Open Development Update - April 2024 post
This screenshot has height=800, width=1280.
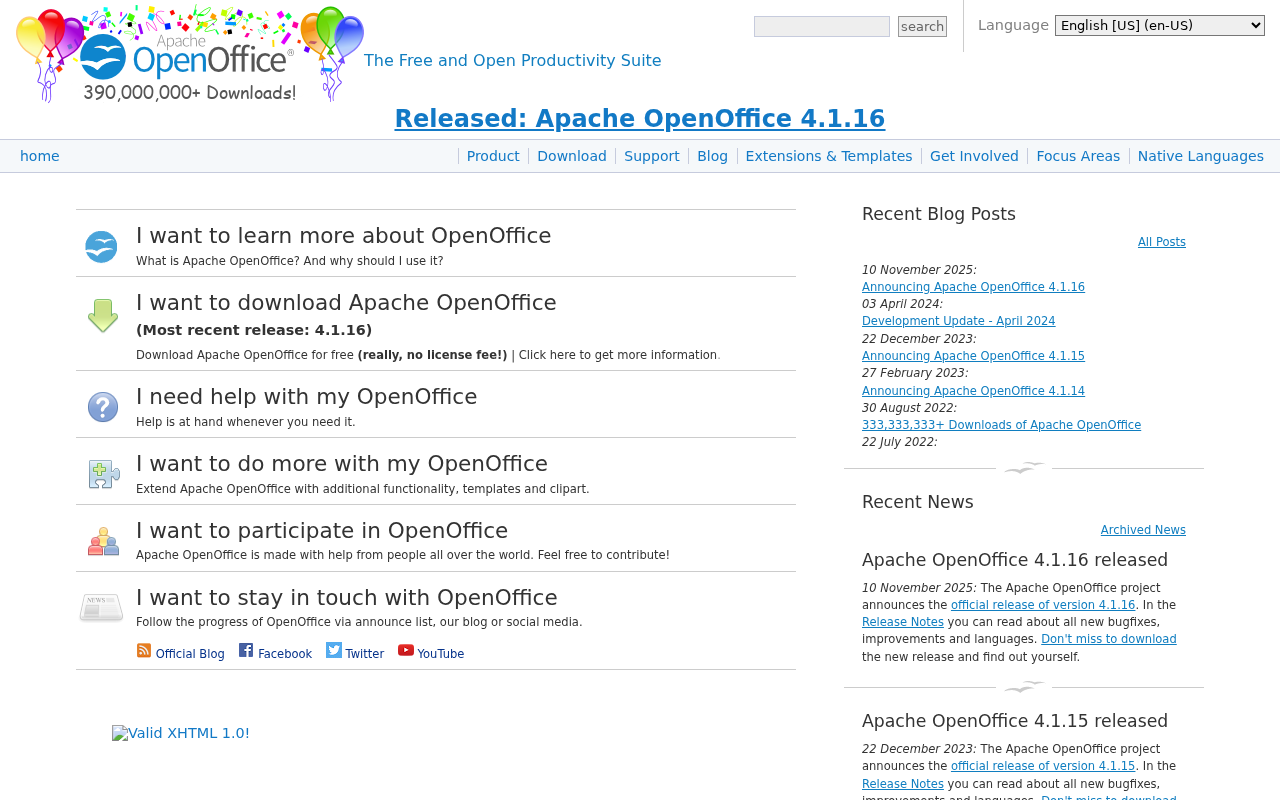[x=958, y=321]
